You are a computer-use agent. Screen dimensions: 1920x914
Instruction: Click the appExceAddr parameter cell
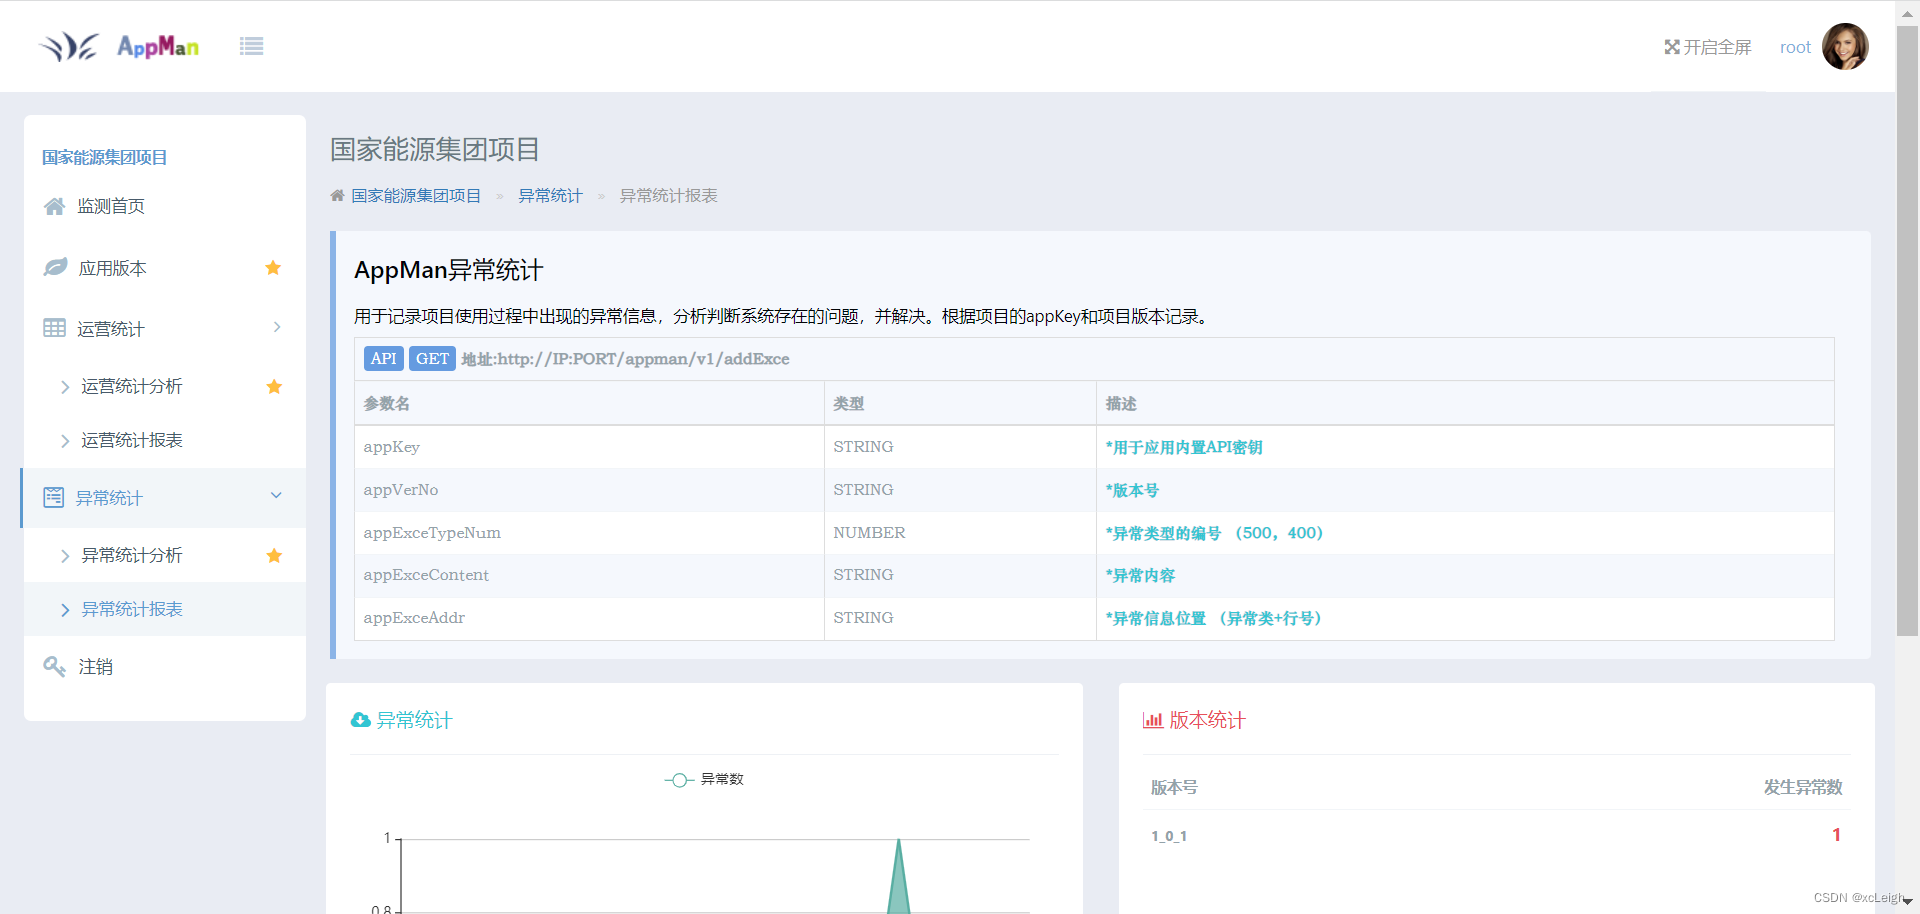[x=589, y=618]
